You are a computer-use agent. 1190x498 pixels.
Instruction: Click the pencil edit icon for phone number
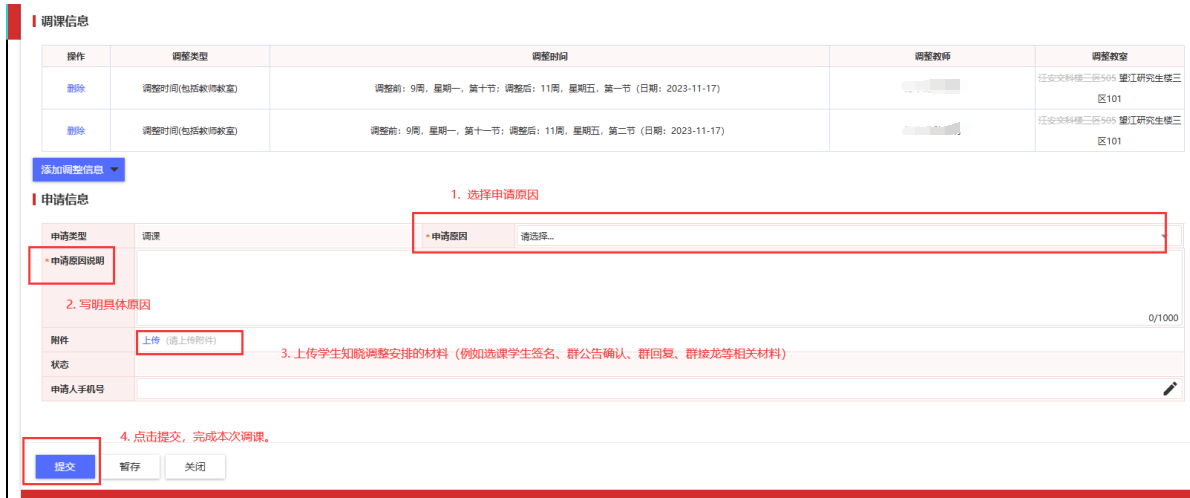point(1170,389)
